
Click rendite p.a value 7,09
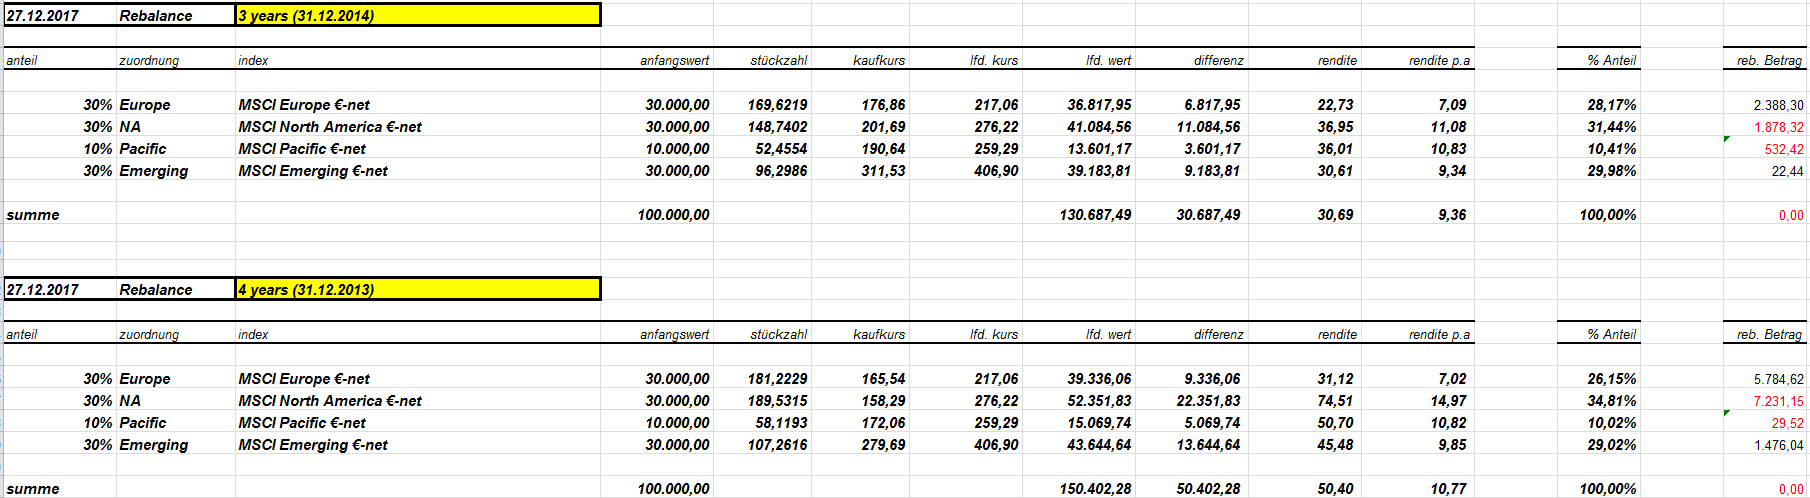(x=1452, y=105)
